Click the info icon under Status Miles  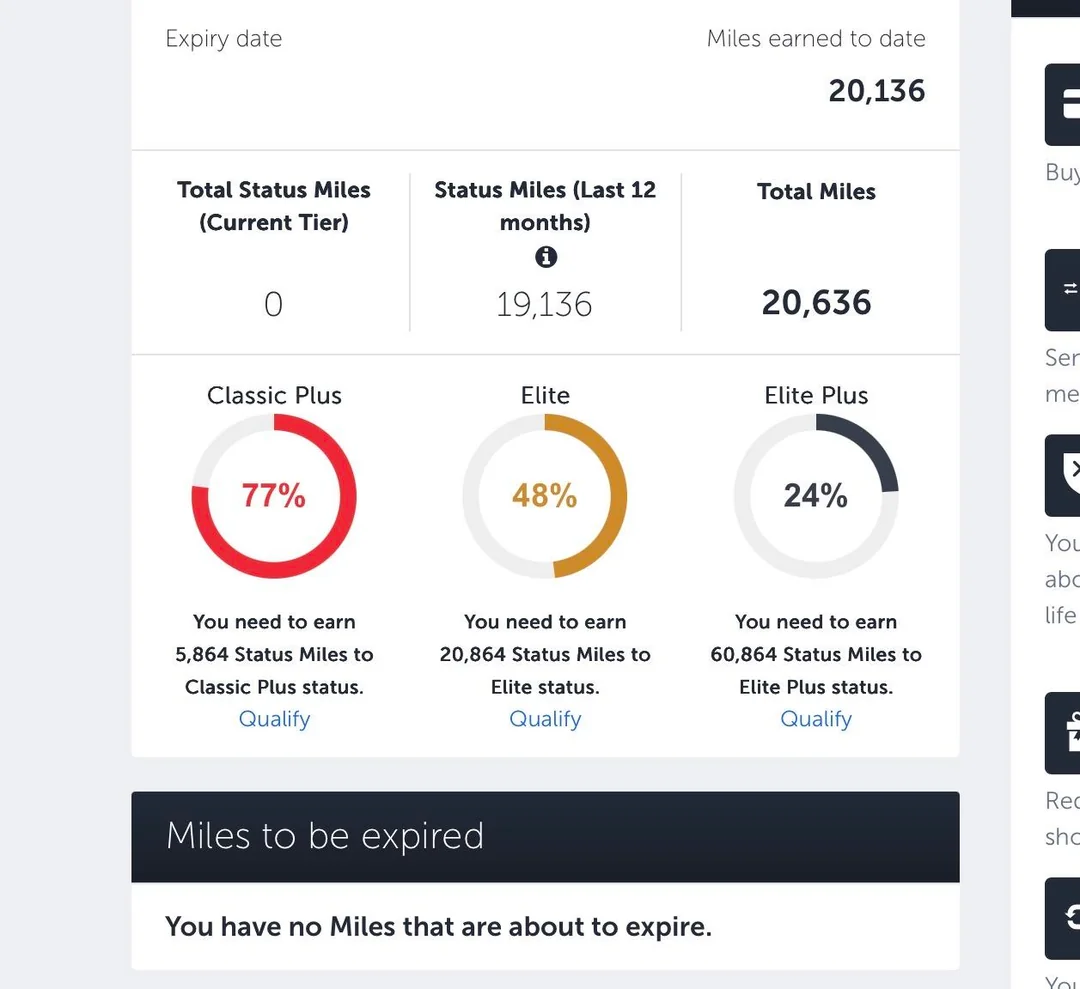545,257
